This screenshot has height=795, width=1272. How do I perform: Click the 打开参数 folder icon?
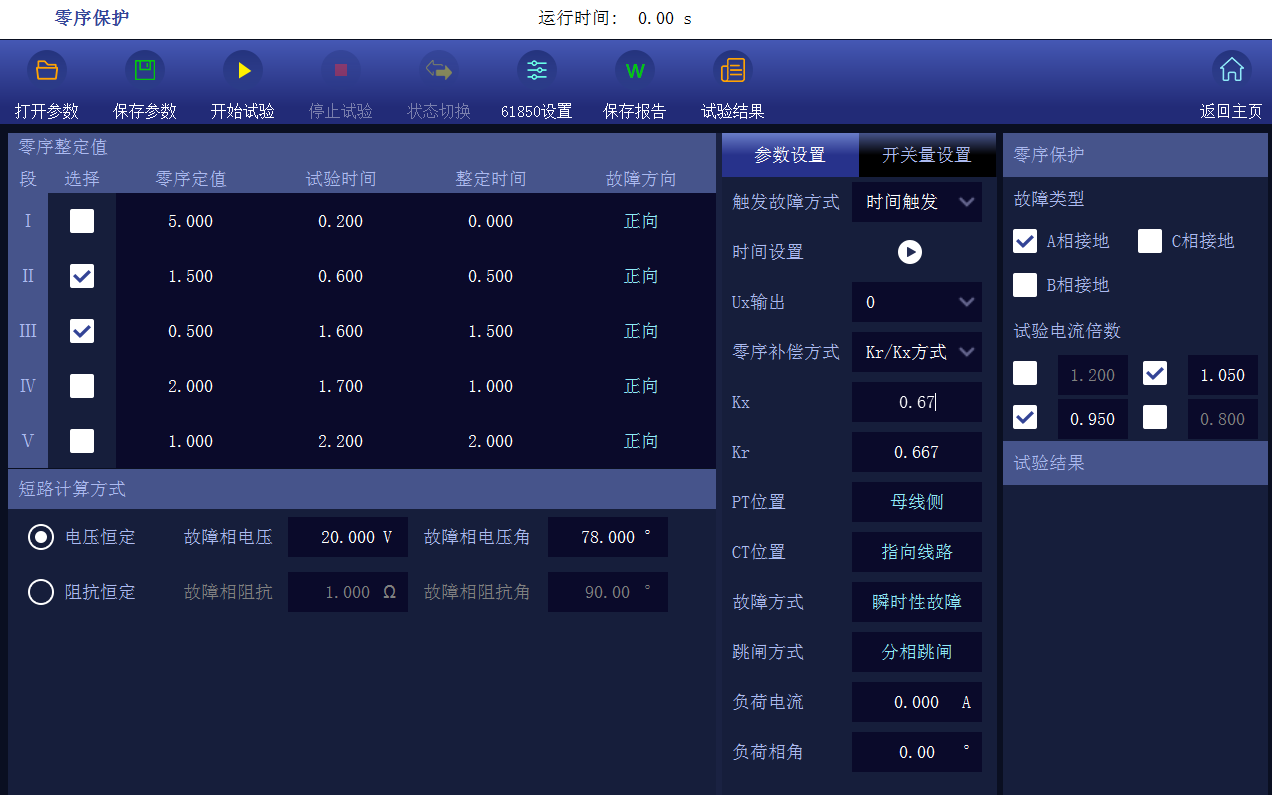[x=47, y=70]
